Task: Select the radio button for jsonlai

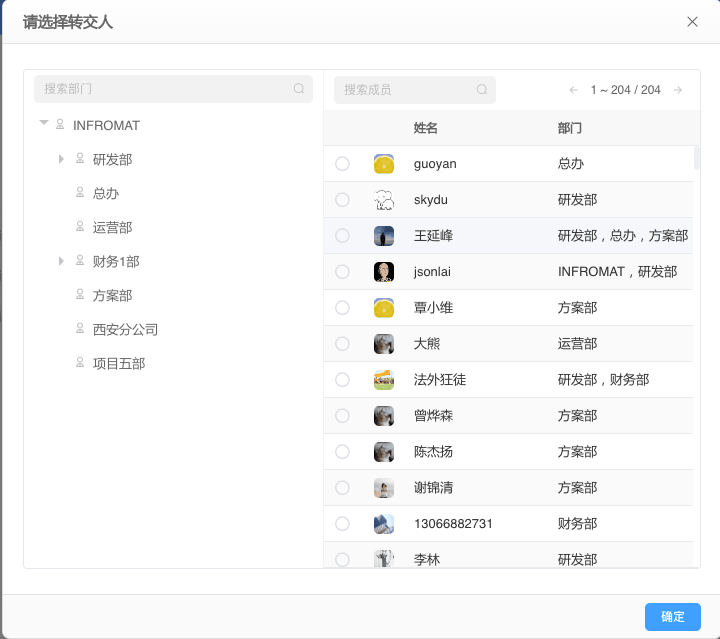Action: pyautogui.click(x=342, y=272)
